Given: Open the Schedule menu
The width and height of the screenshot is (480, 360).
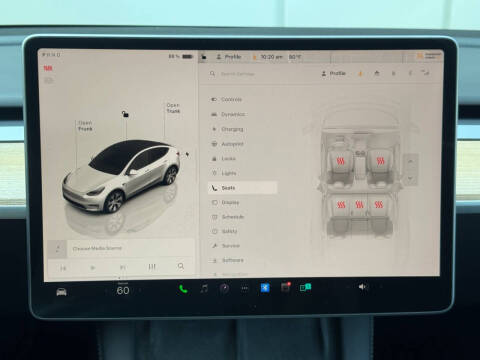Looking at the screenshot, I should point(228,217).
